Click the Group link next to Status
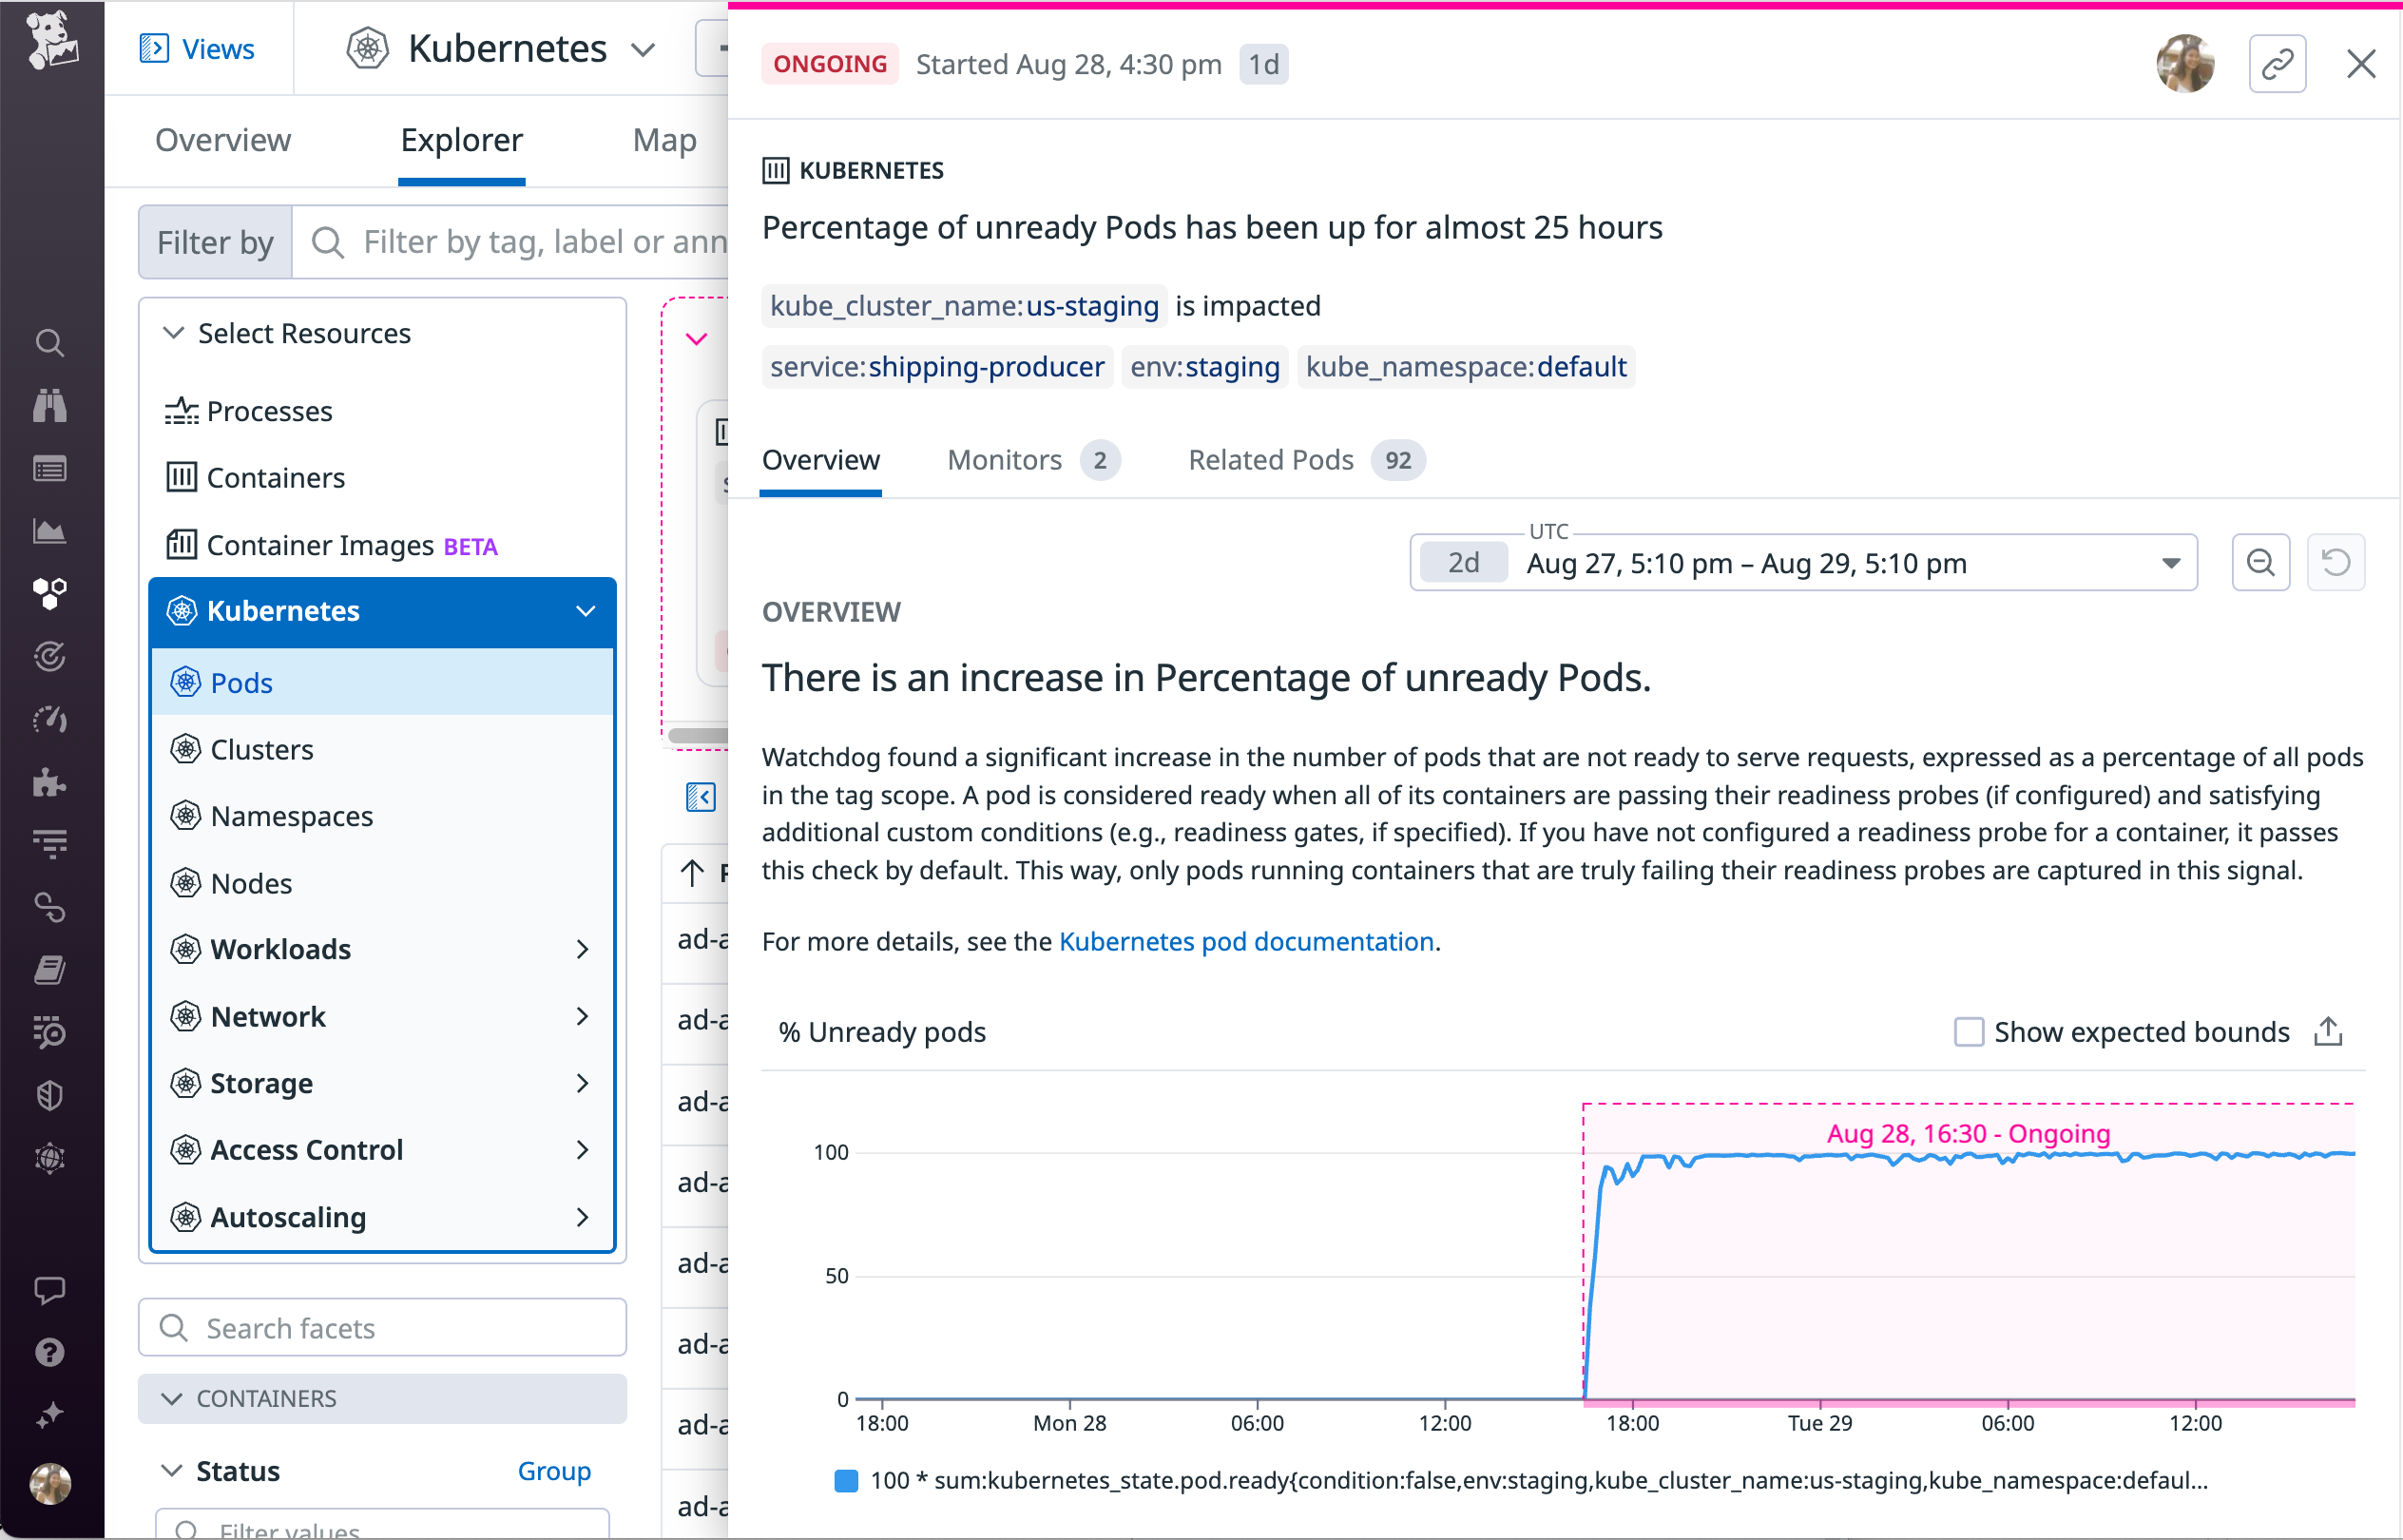 coord(553,1471)
